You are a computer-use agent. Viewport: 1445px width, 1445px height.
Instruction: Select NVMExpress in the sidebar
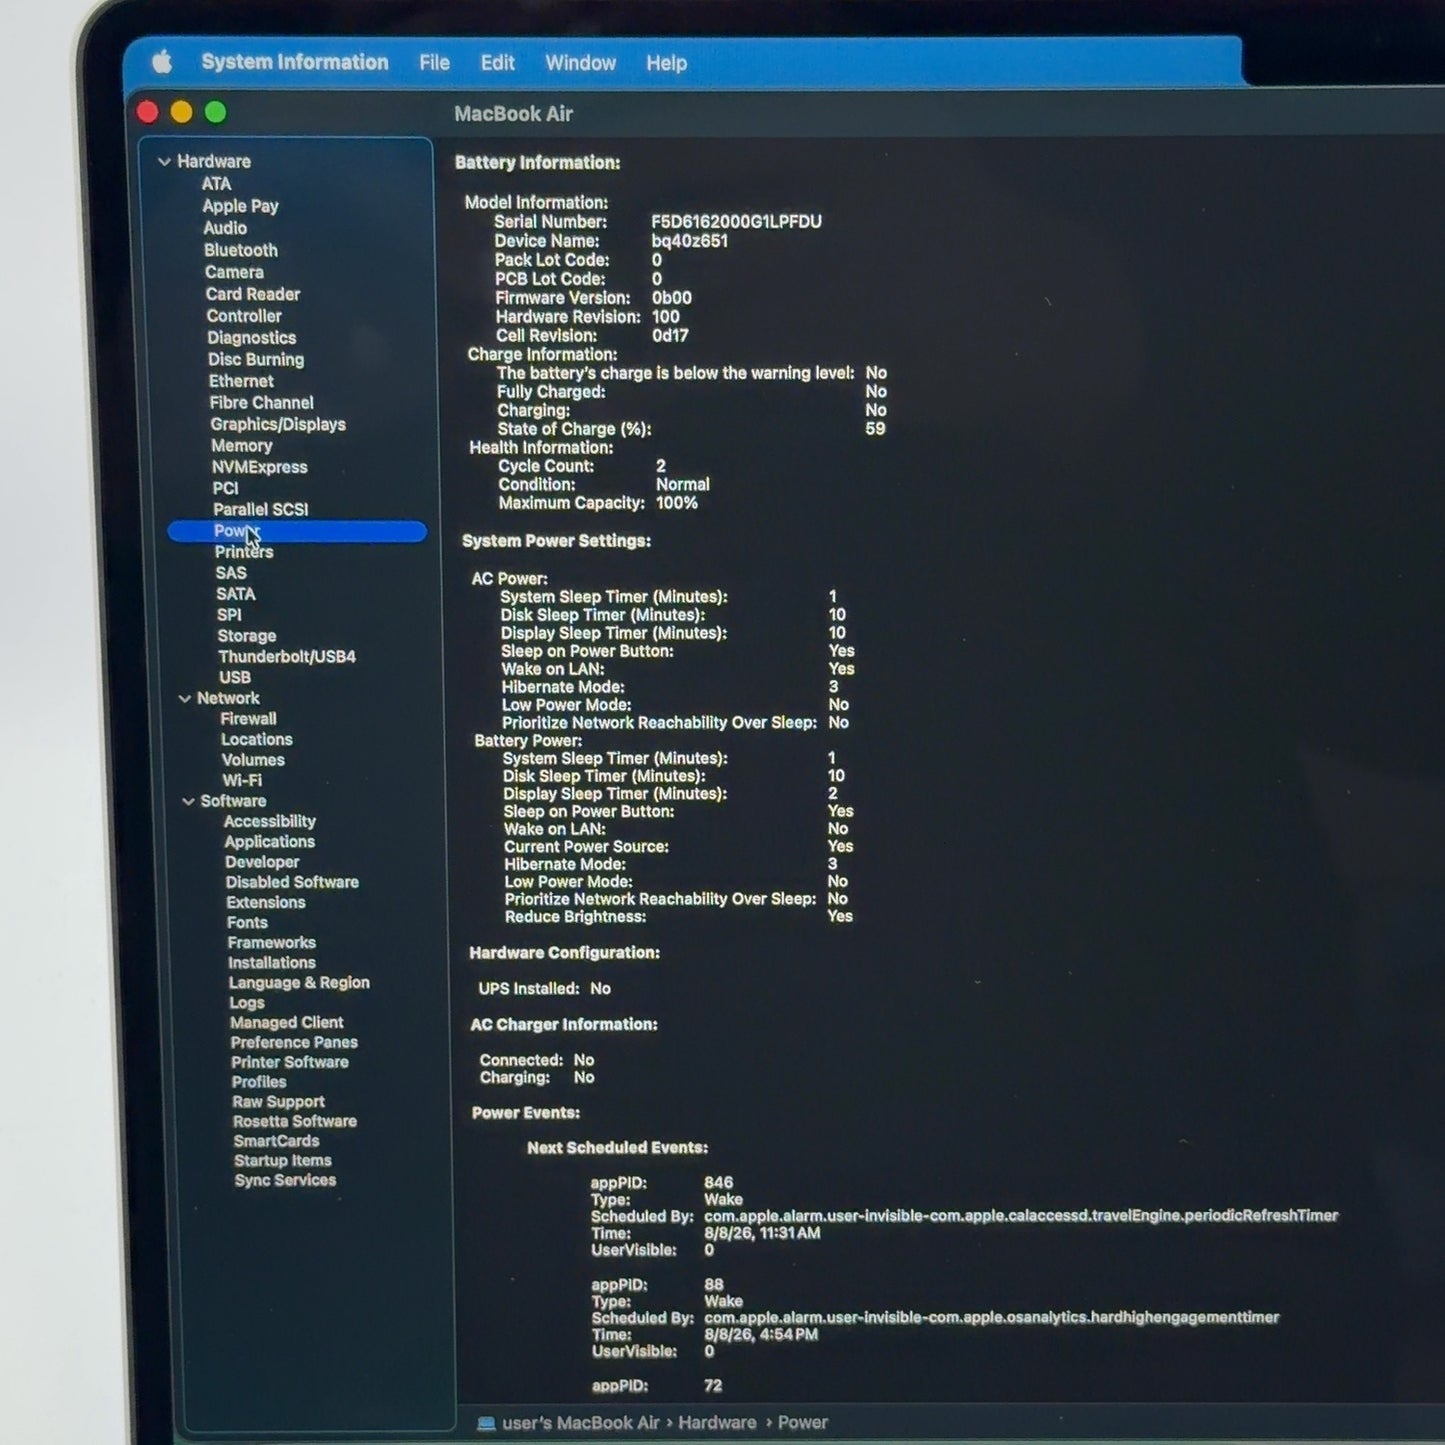[260, 467]
